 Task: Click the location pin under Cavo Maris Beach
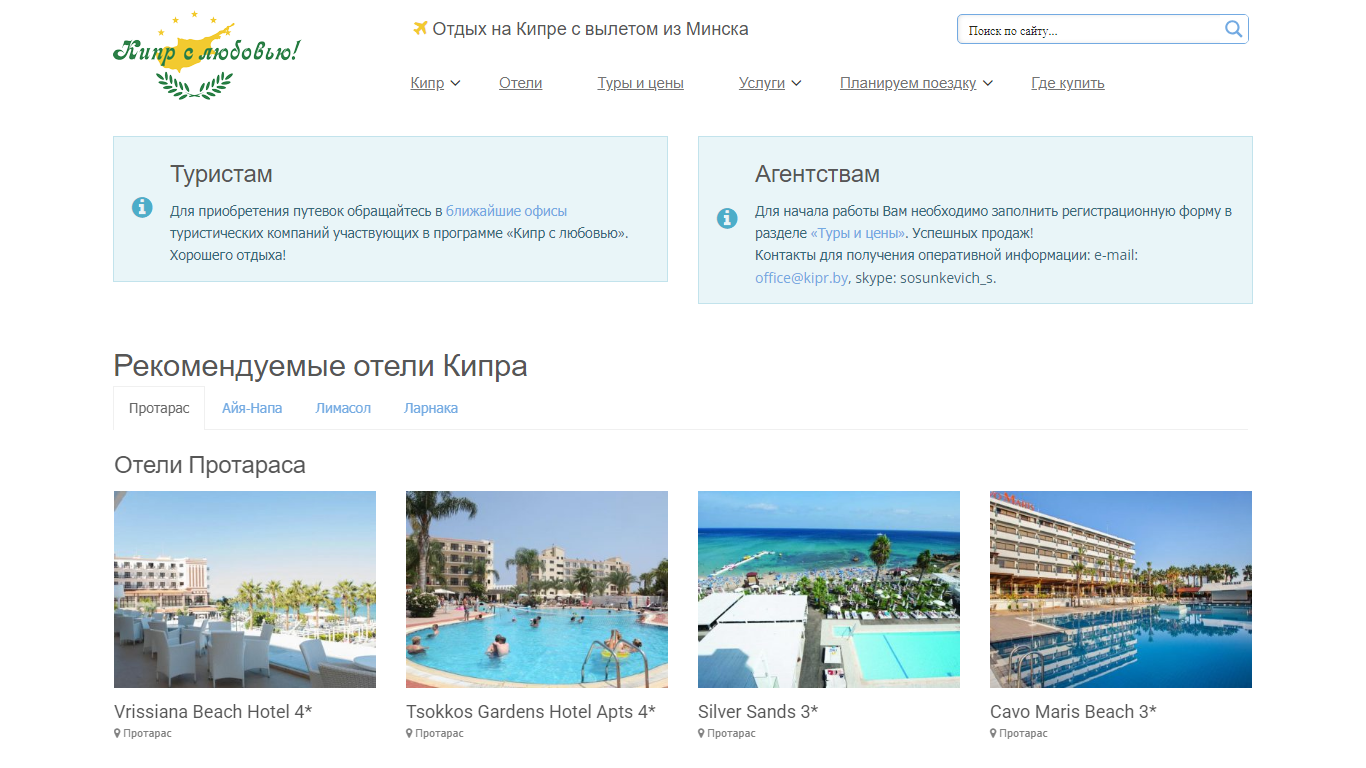click(x=993, y=733)
